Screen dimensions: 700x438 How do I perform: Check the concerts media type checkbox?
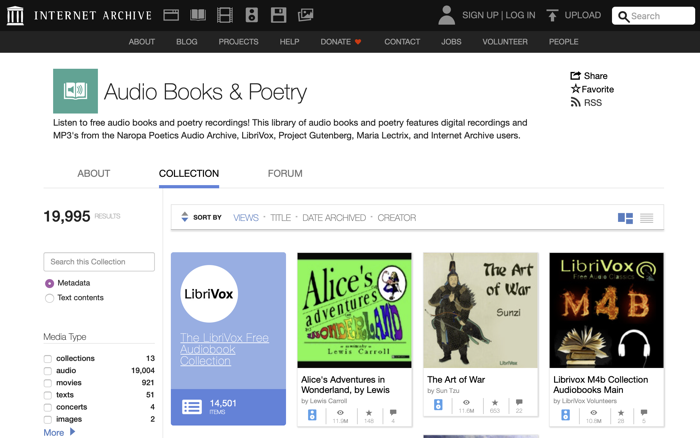48,407
